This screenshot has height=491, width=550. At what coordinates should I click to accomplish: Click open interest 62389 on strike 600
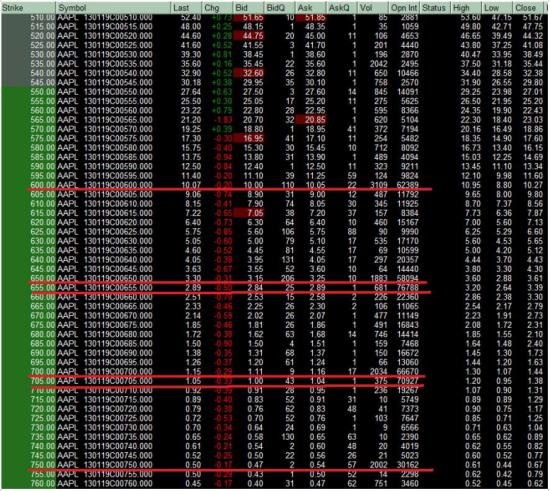tap(407, 185)
